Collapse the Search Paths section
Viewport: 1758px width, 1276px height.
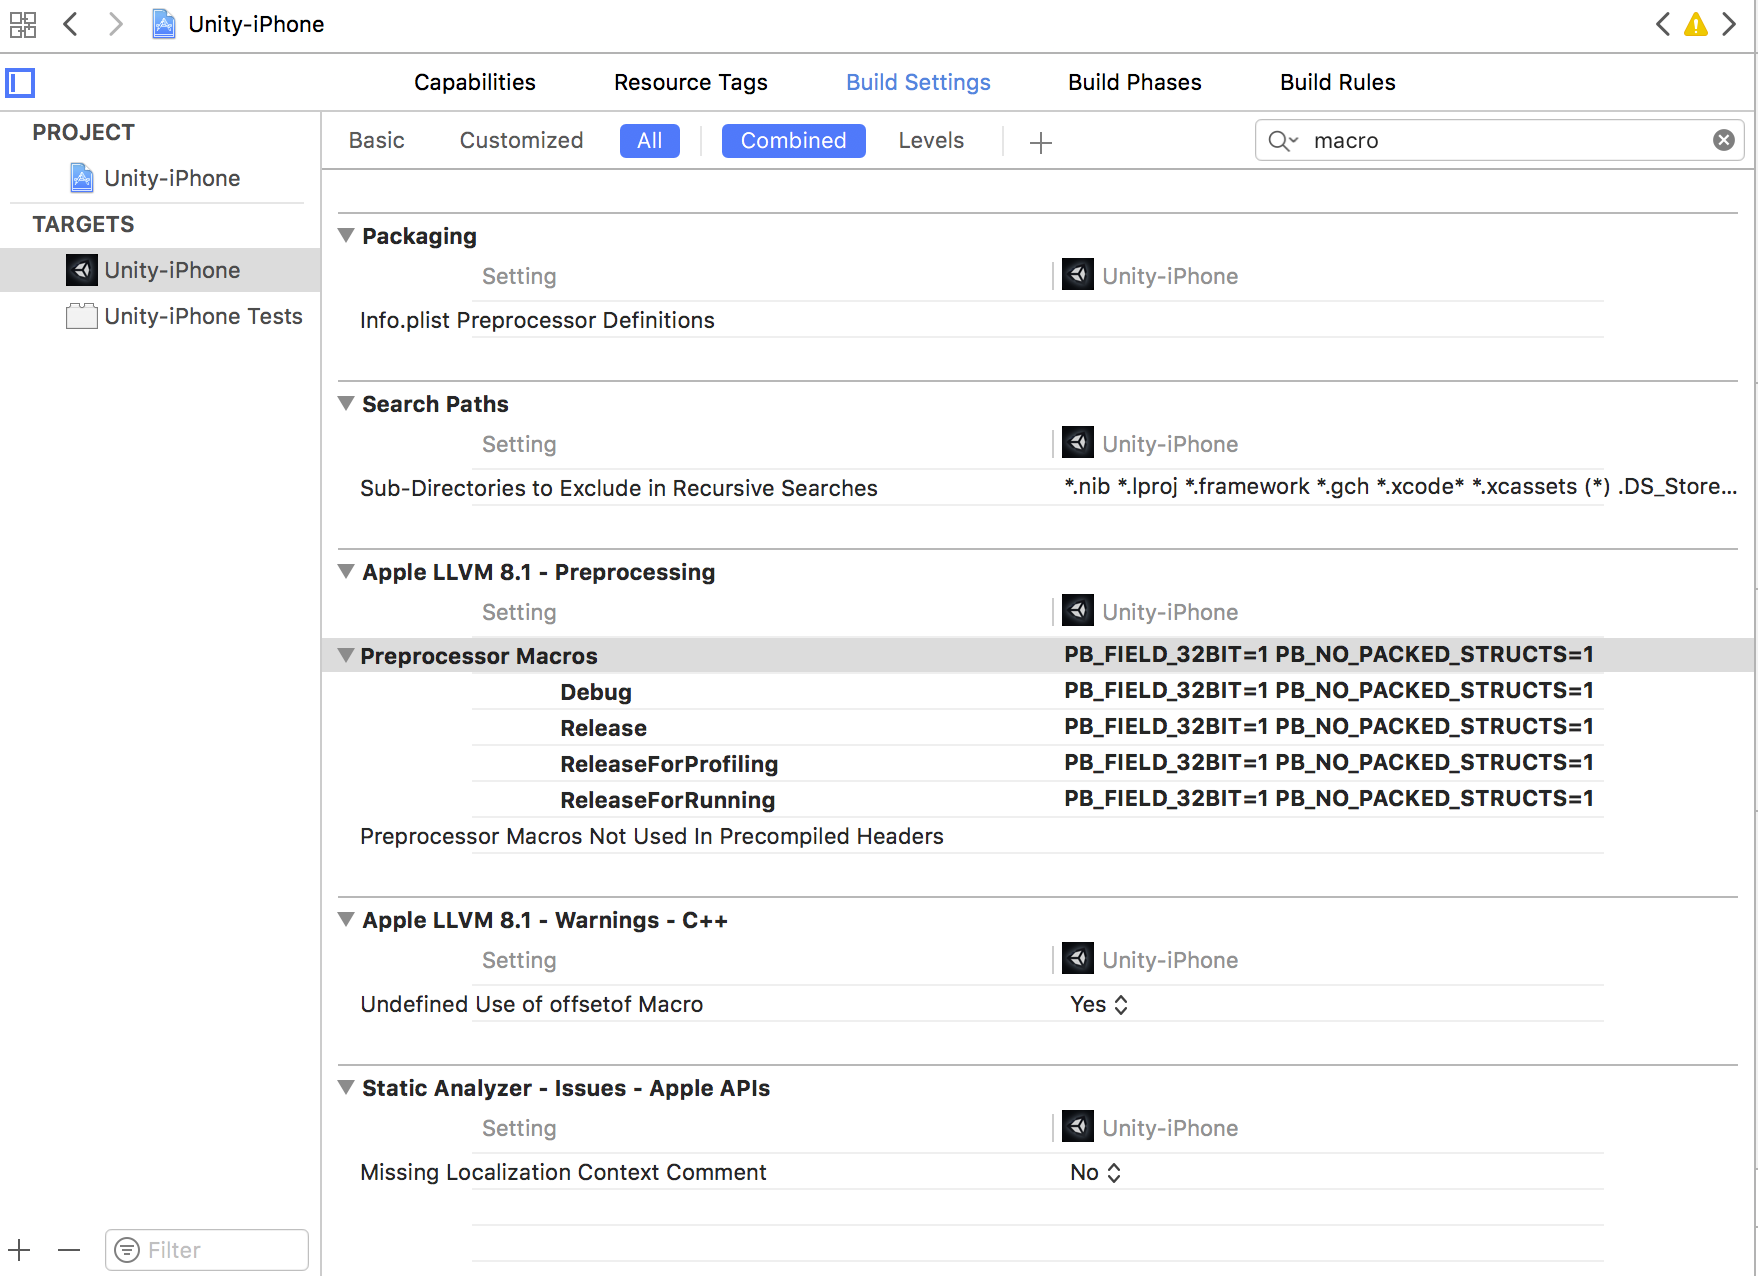click(346, 404)
